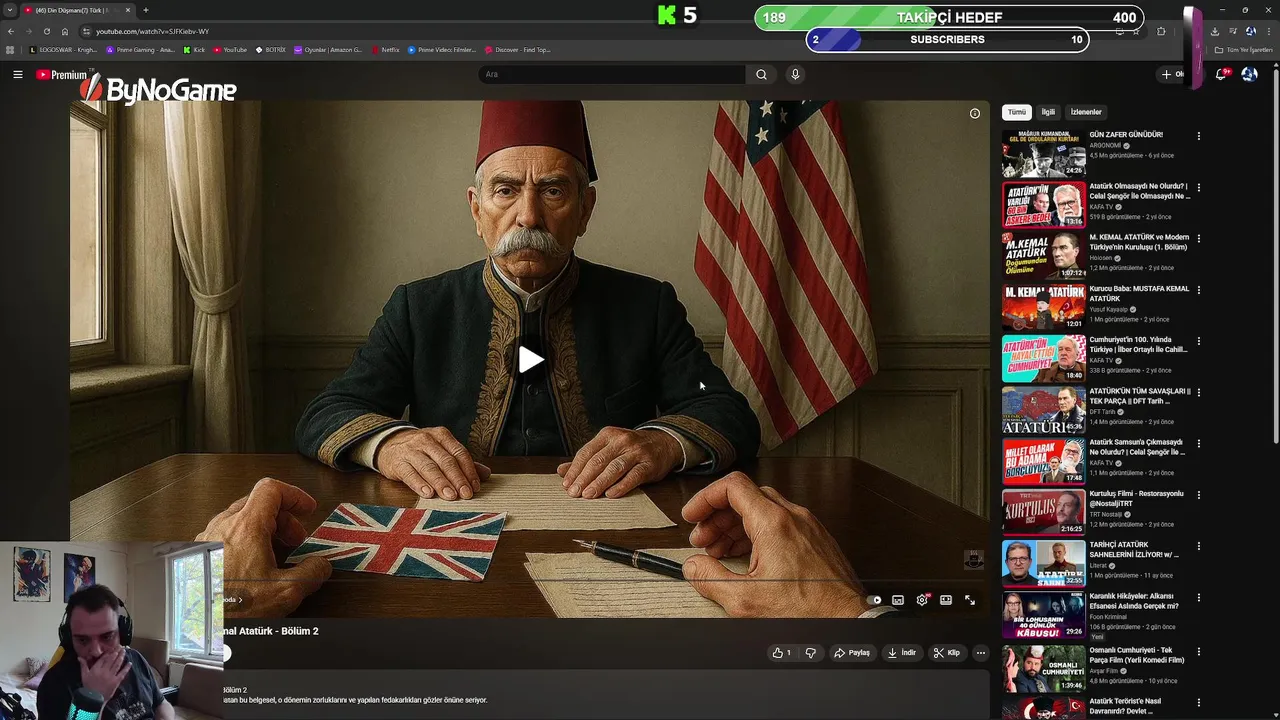Play the video with the center play button

pyautogui.click(x=530, y=360)
